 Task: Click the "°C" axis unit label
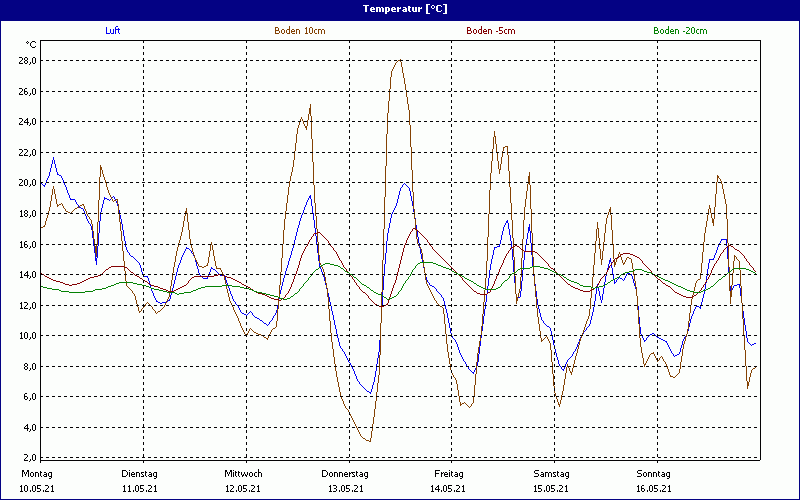pos(31,45)
